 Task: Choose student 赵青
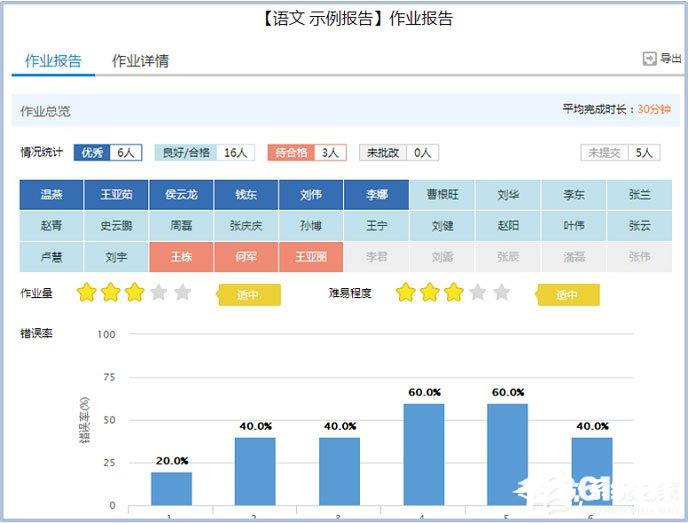[51, 226]
